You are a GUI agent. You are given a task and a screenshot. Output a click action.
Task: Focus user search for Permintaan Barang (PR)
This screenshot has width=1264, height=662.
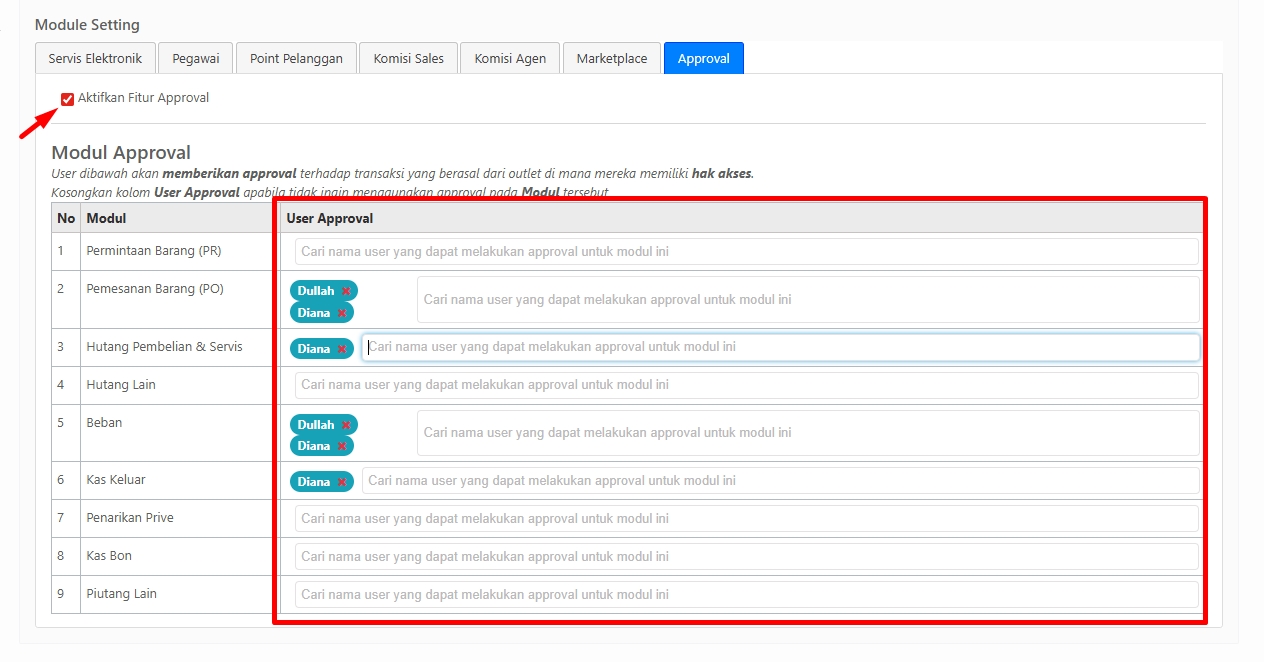point(746,252)
